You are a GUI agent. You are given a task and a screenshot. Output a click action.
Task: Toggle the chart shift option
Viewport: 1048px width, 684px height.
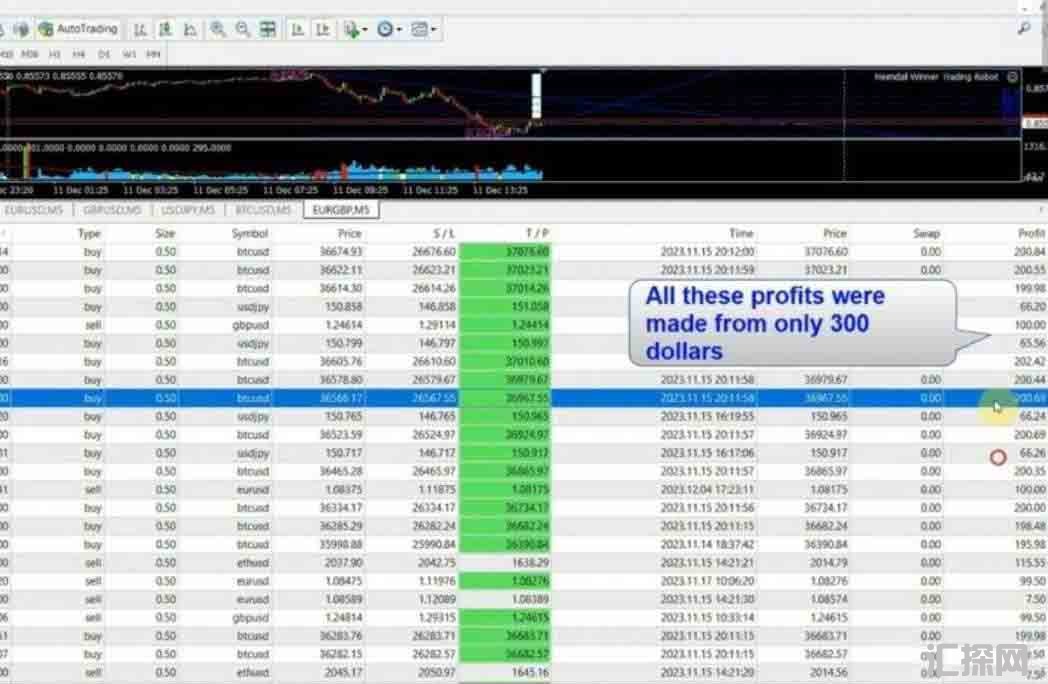coord(322,30)
